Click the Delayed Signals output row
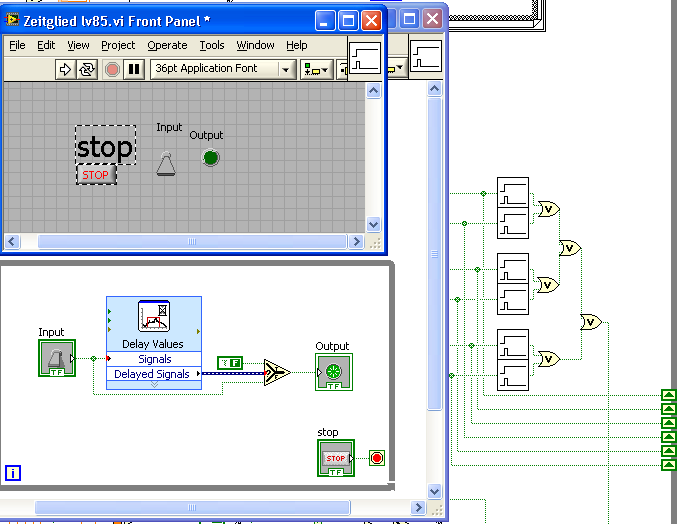 click(x=154, y=374)
